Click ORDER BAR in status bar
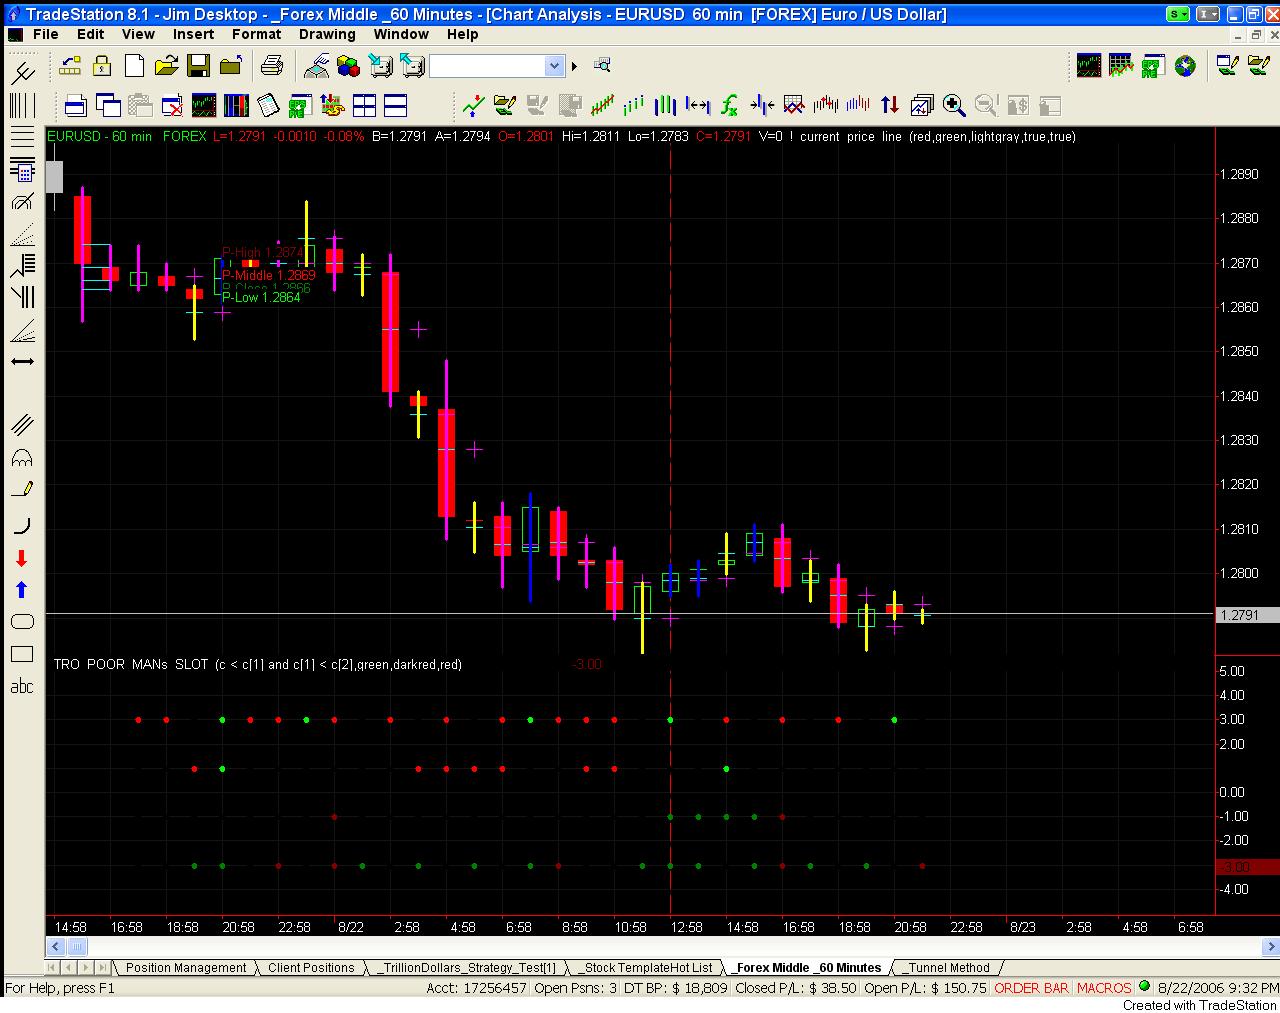 1031,988
